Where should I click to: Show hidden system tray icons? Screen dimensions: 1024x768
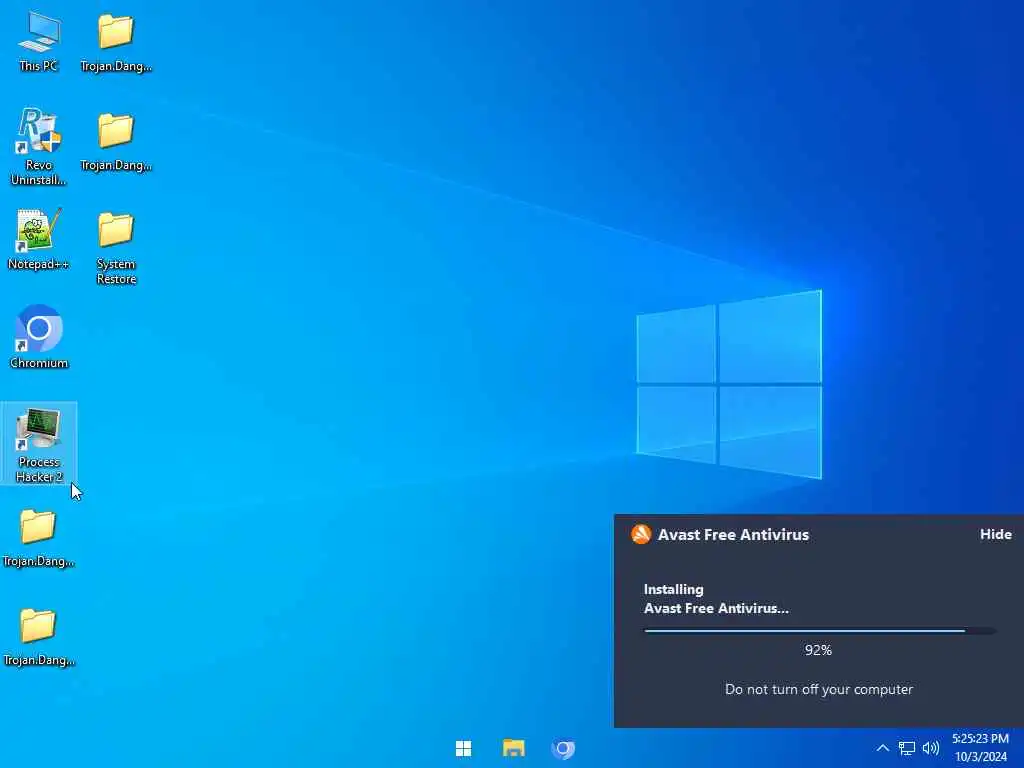pos(882,748)
